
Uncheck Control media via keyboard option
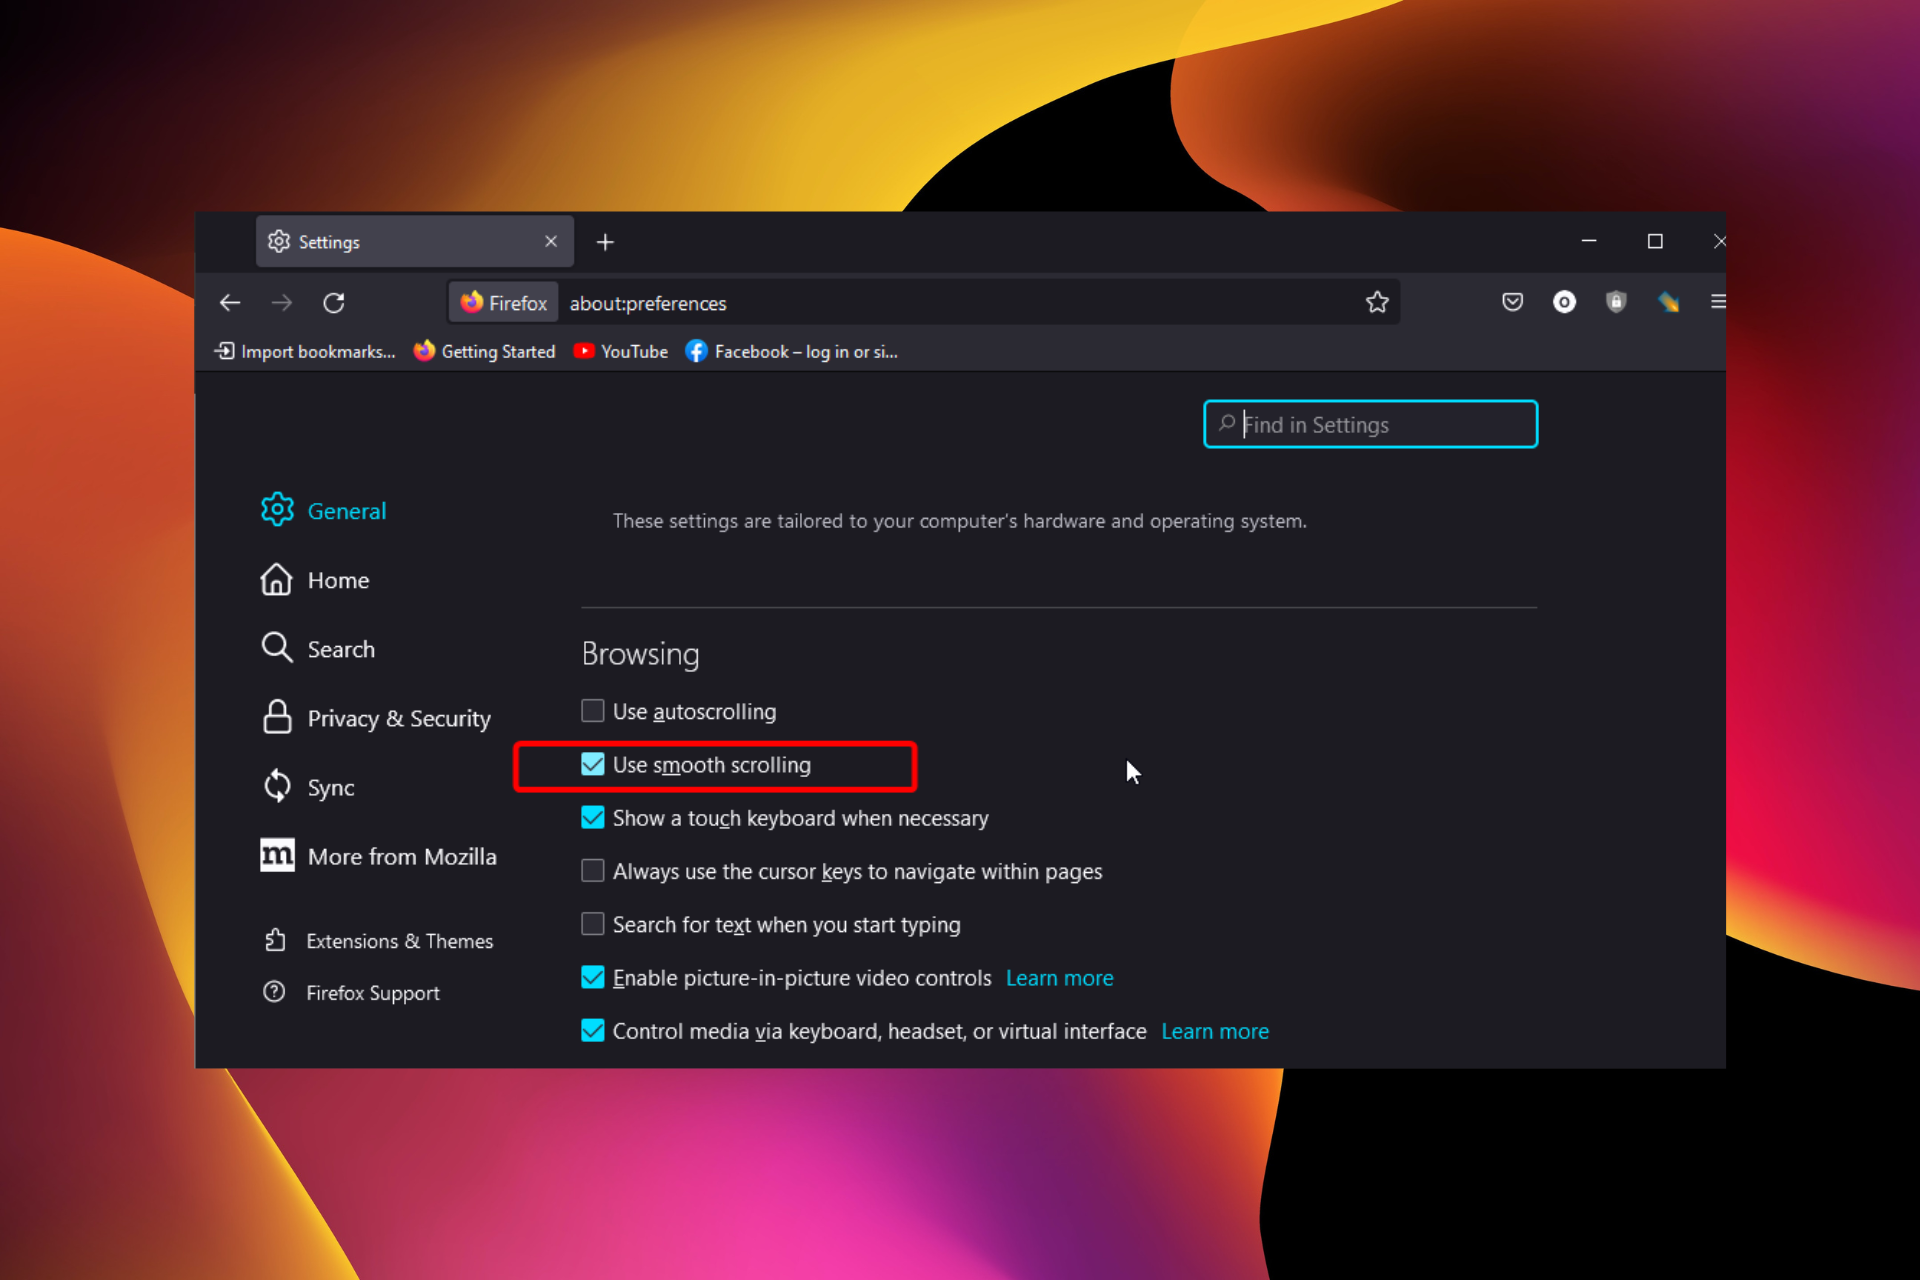[593, 1030]
